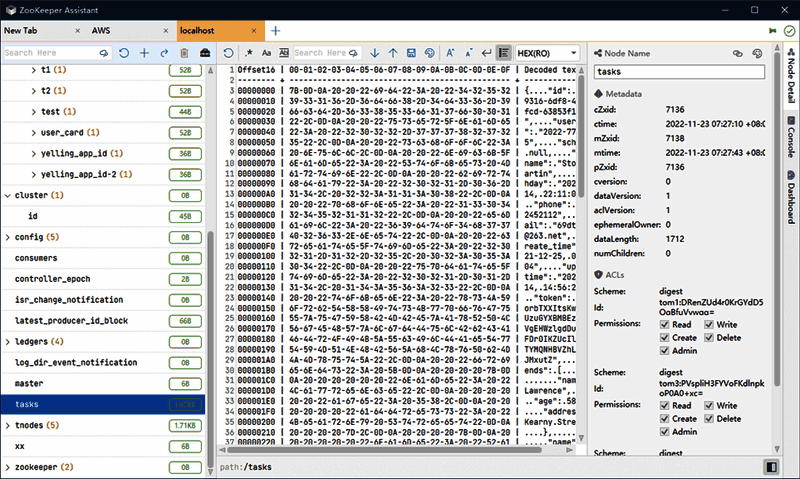The height and width of the screenshot is (479, 800).
Task: Click cloud search icon in editor search box
Action: (x=354, y=53)
